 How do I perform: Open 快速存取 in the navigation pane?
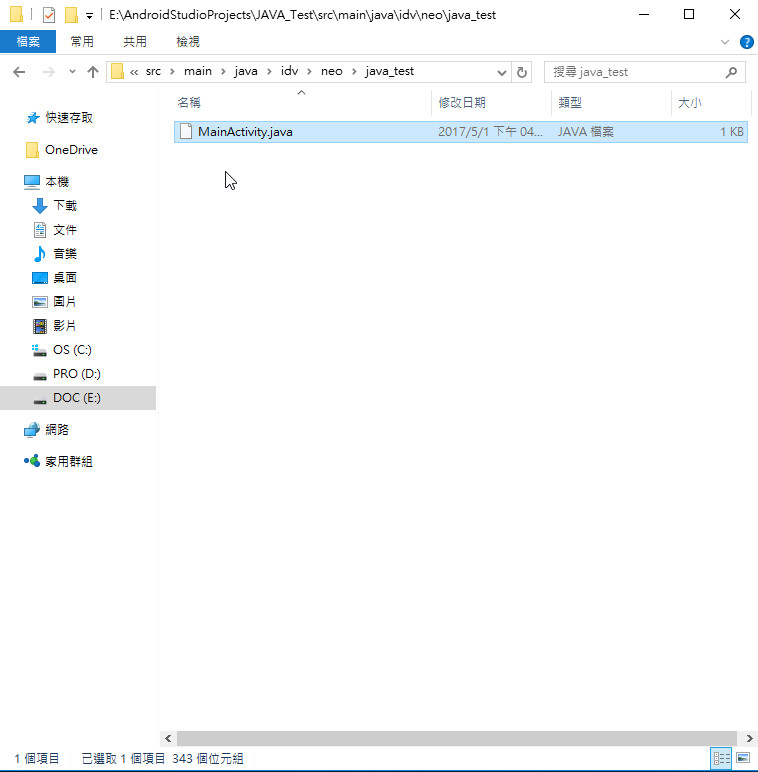(x=69, y=118)
